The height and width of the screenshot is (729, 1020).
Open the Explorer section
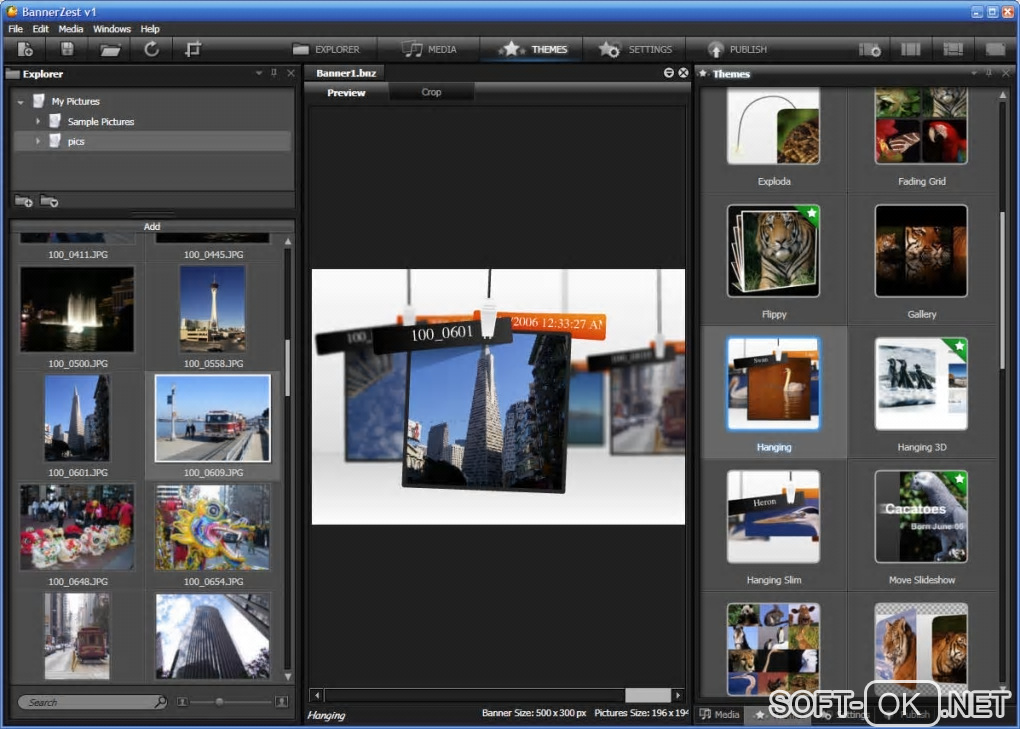(x=325, y=49)
